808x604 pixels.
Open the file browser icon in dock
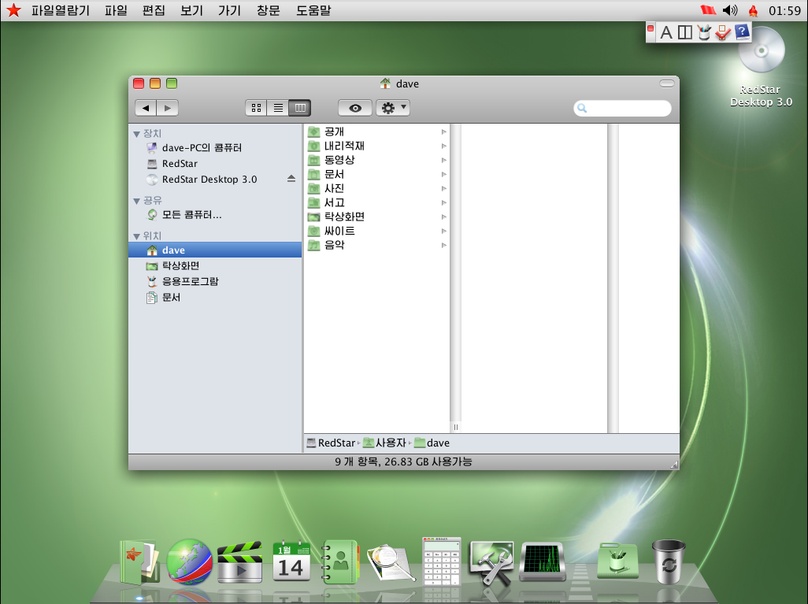[x=139, y=562]
